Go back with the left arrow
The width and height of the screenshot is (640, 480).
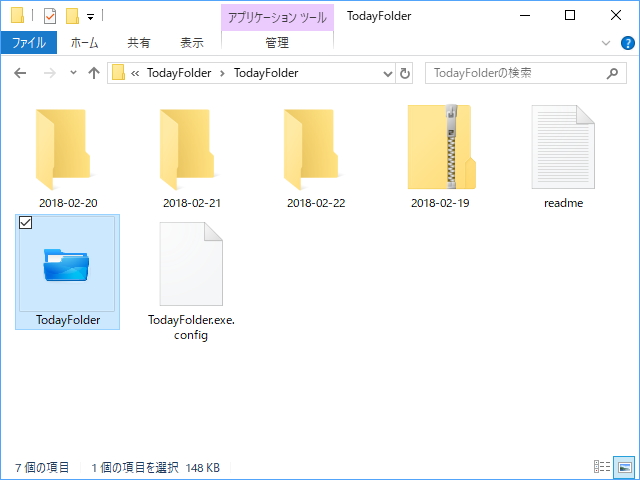pos(20,73)
